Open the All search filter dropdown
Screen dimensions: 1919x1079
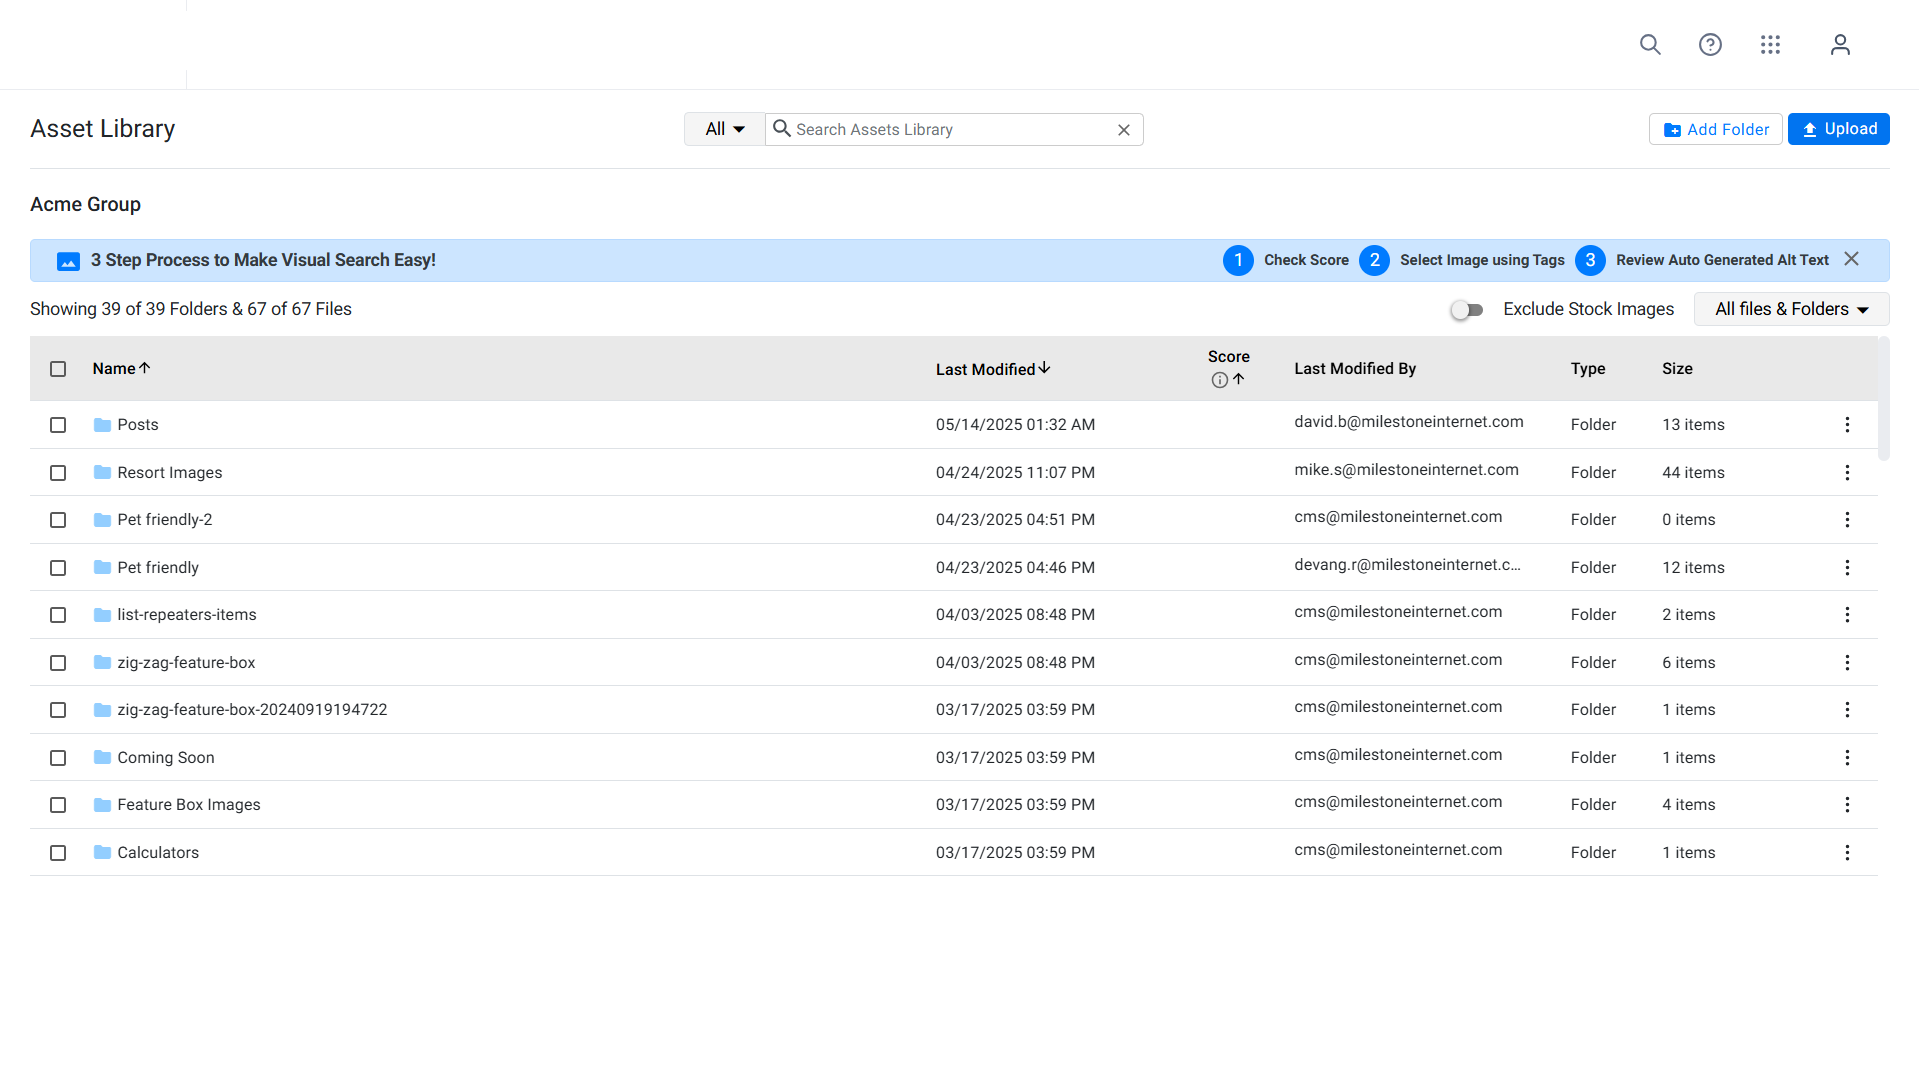click(x=725, y=129)
